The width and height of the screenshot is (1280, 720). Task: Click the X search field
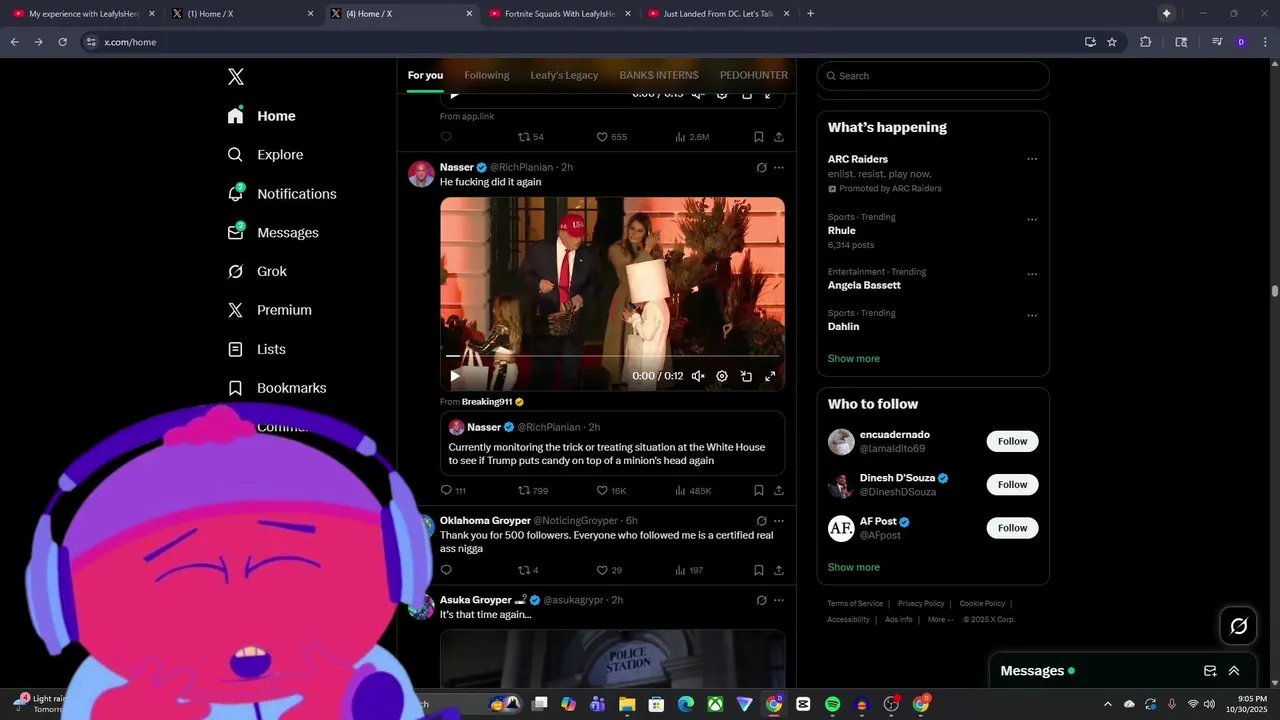point(933,76)
